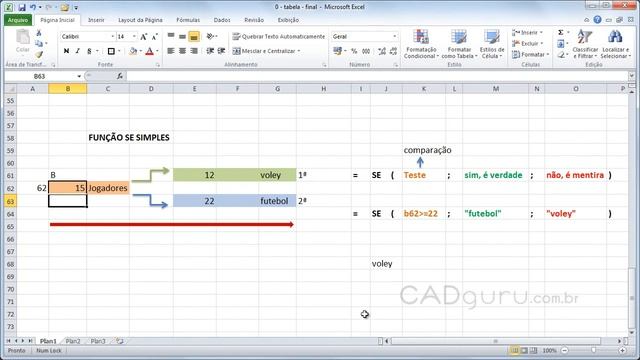Toggle Italic (I) formatting
This screenshot has height=360, width=640.
click(x=78, y=51)
